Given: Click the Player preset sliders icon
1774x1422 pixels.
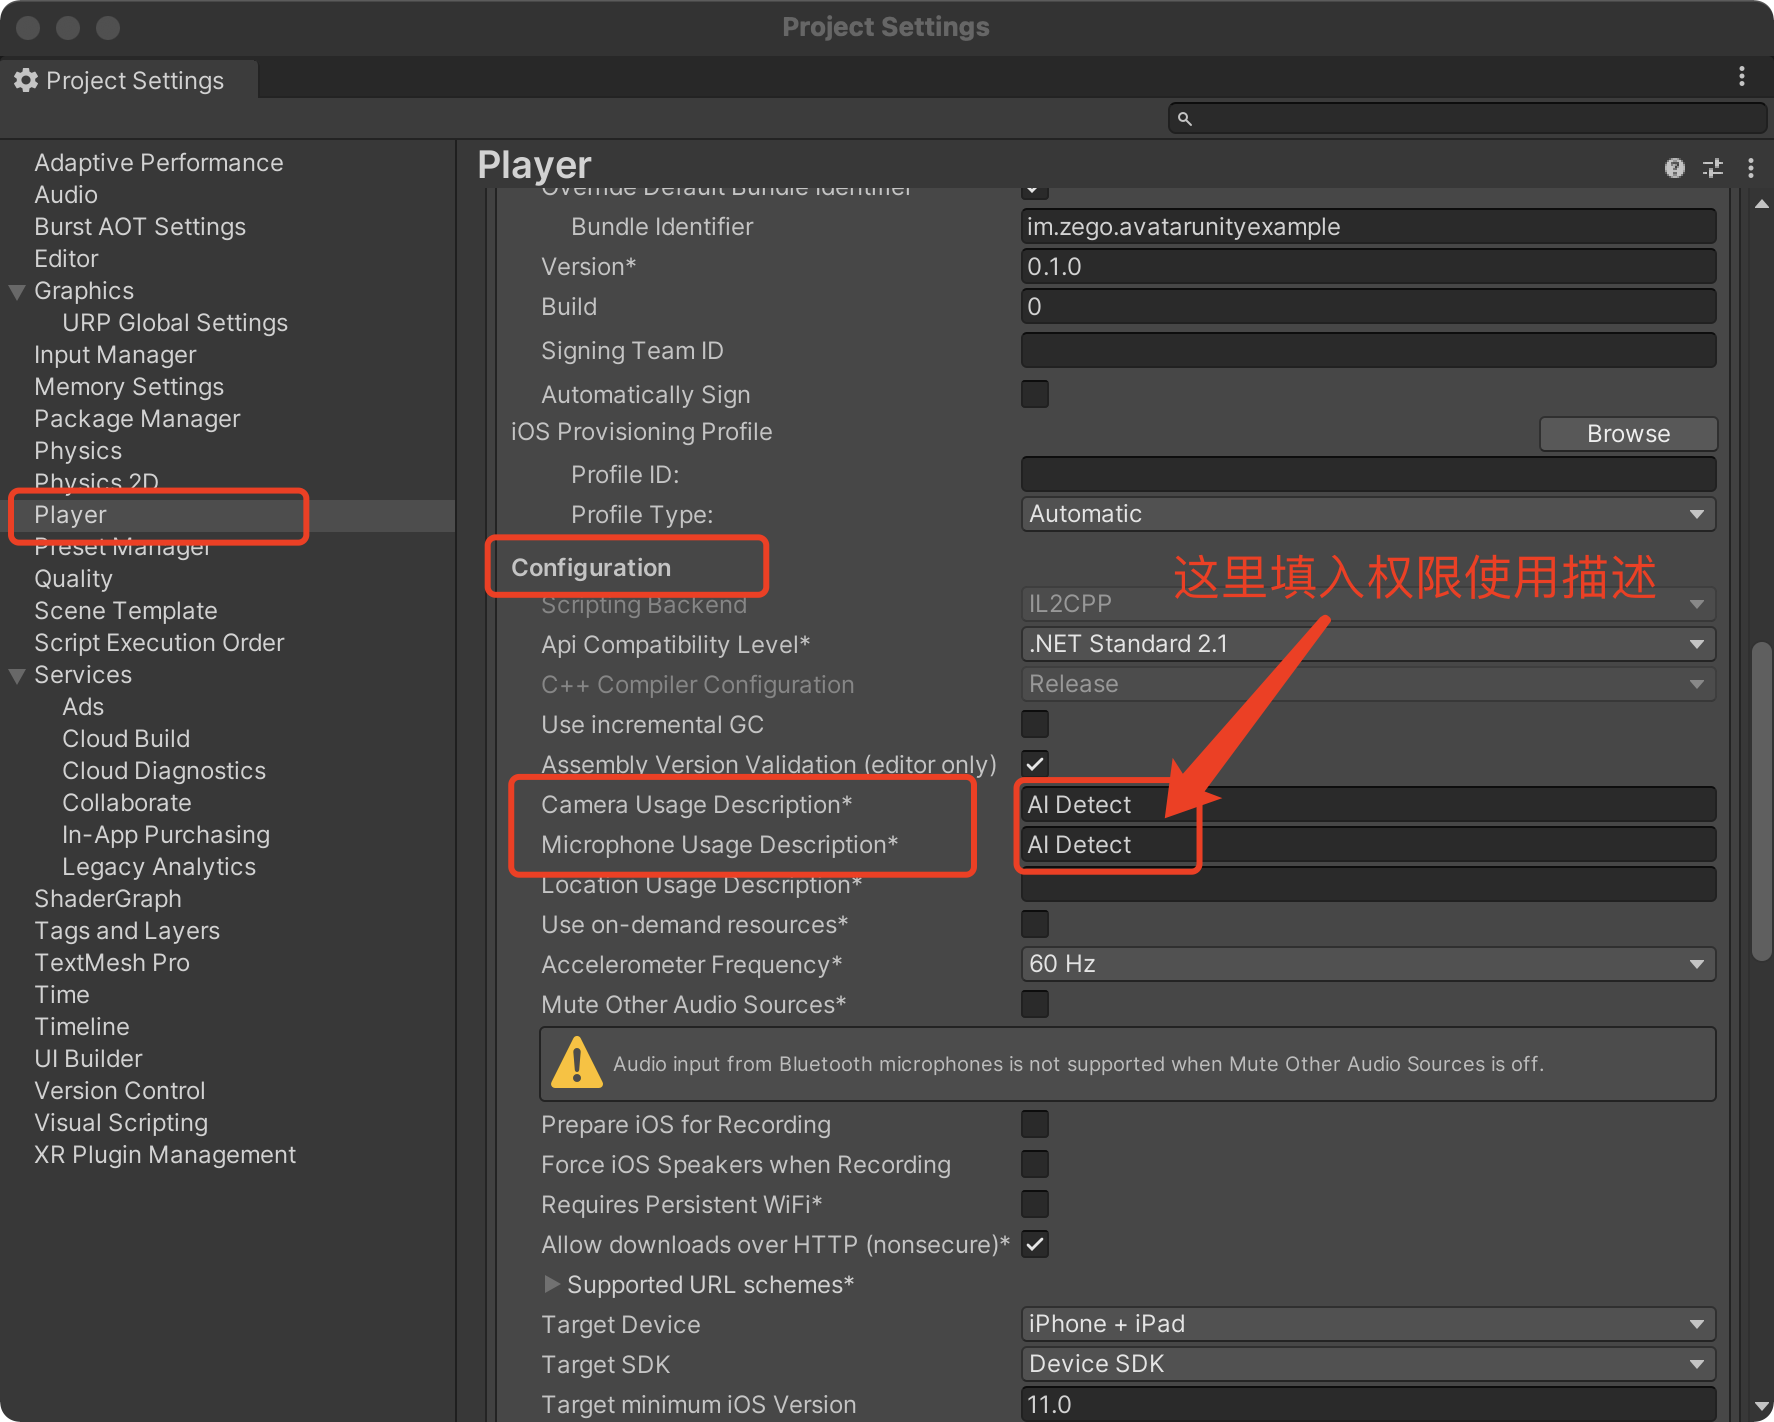Looking at the screenshot, I should (1713, 168).
